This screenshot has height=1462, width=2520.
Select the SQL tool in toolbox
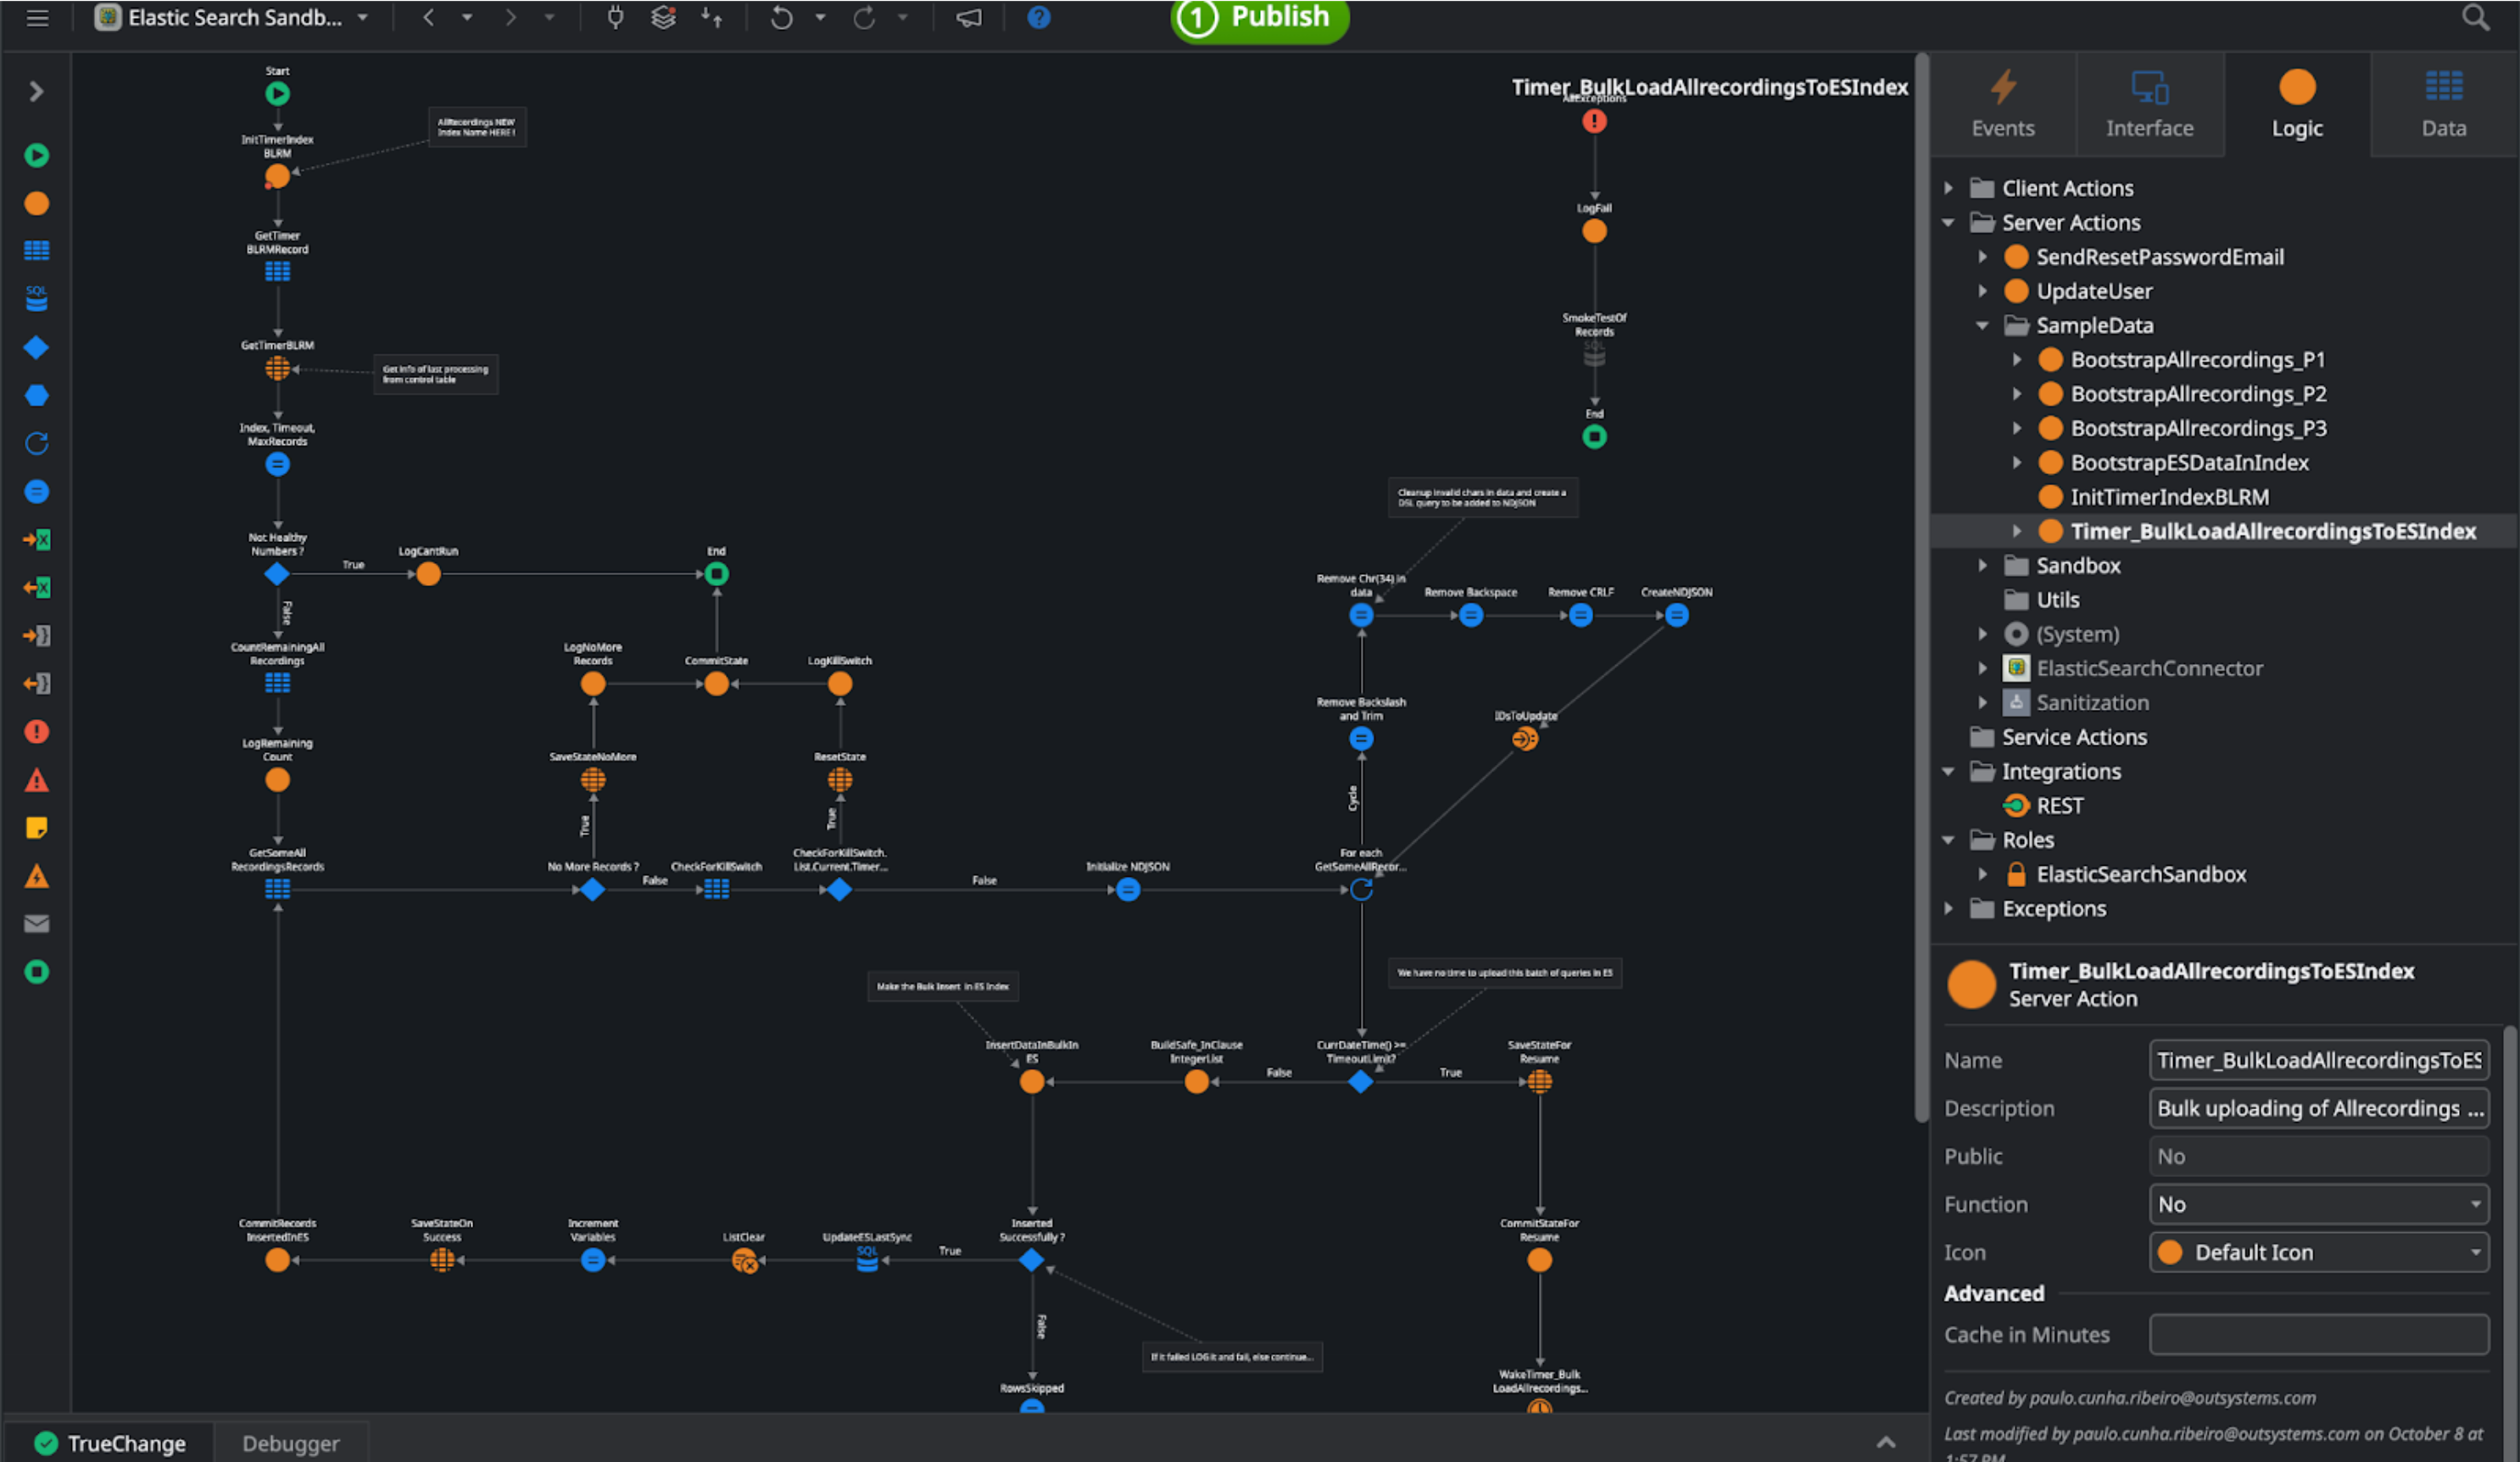pyautogui.click(x=37, y=299)
